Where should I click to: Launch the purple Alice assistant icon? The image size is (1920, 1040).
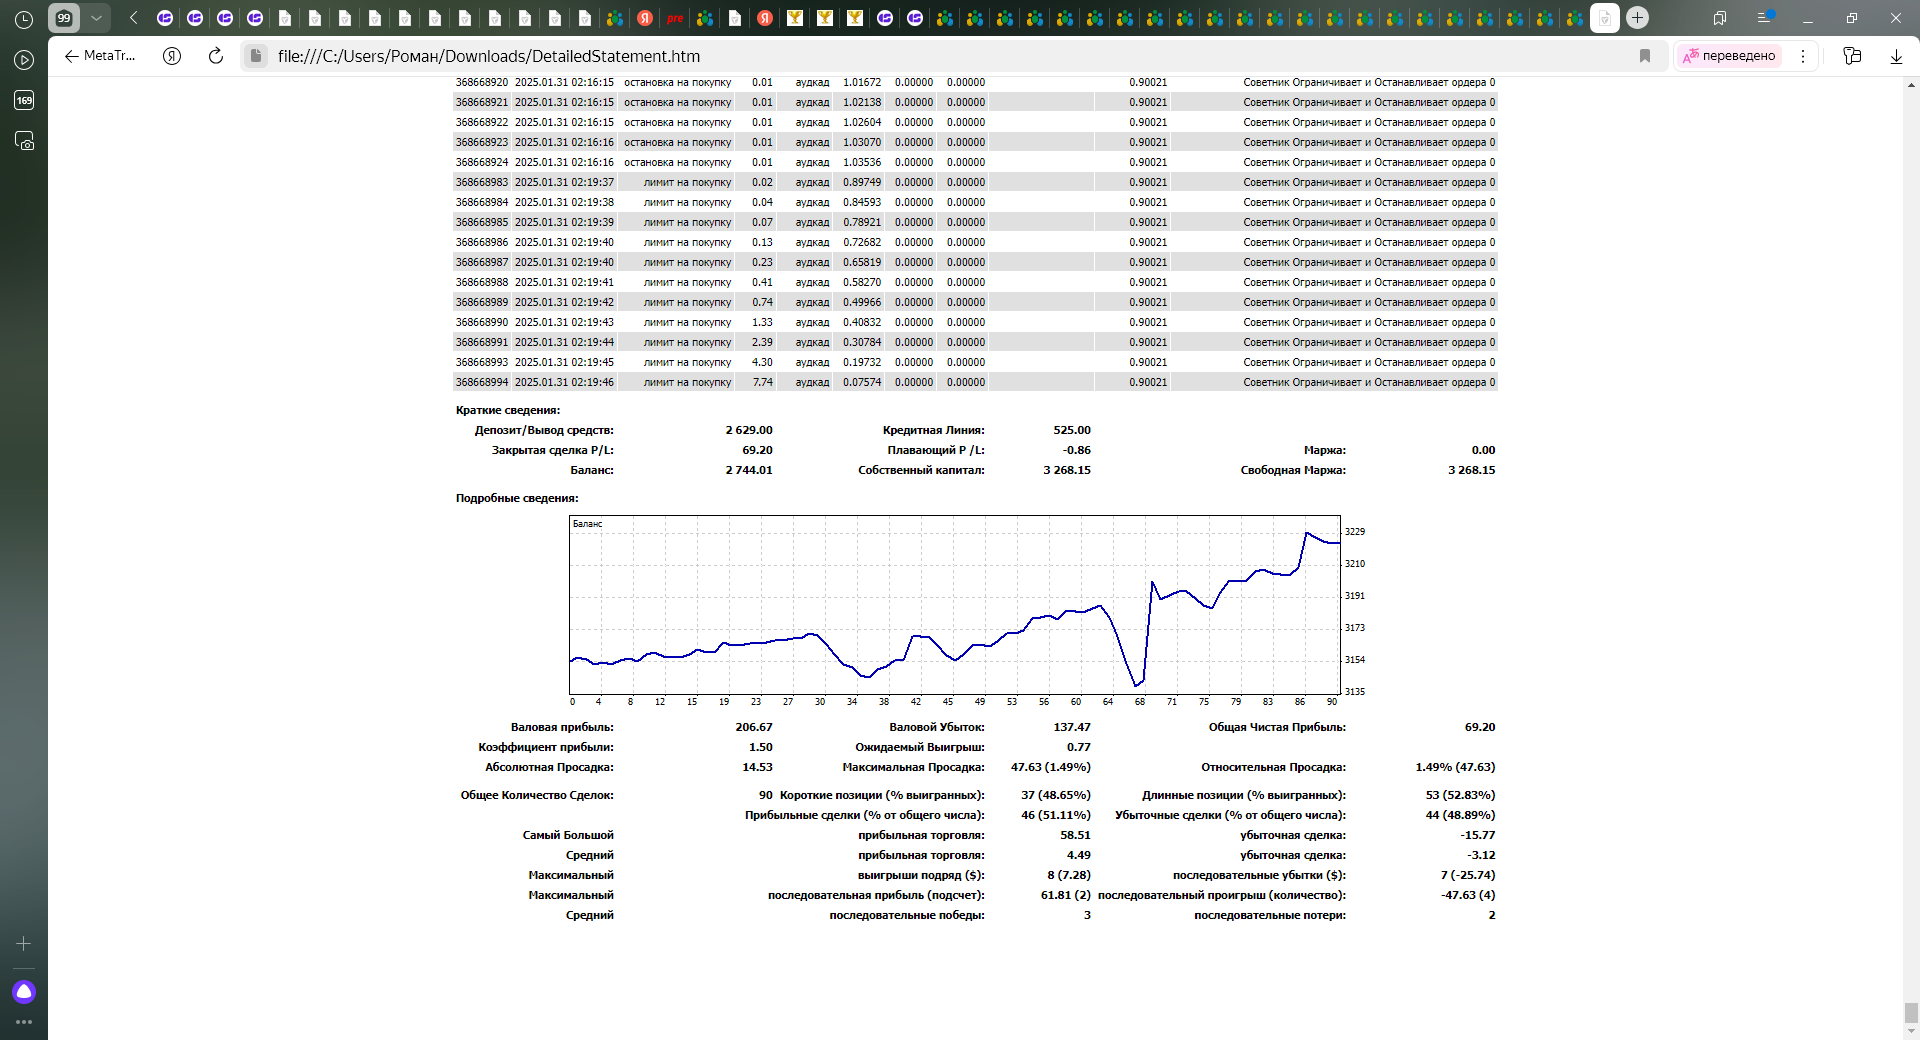[x=24, y=991]
